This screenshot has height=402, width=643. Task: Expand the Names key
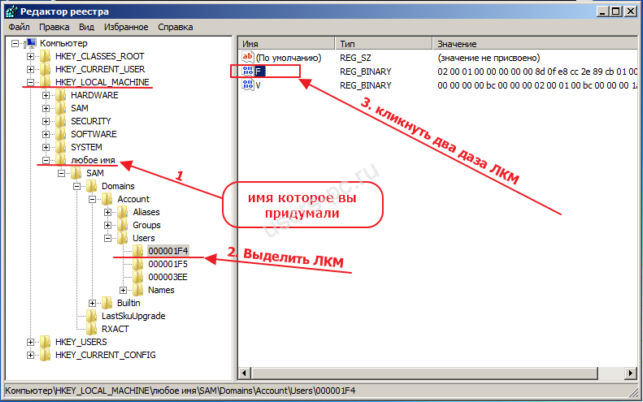123,290
